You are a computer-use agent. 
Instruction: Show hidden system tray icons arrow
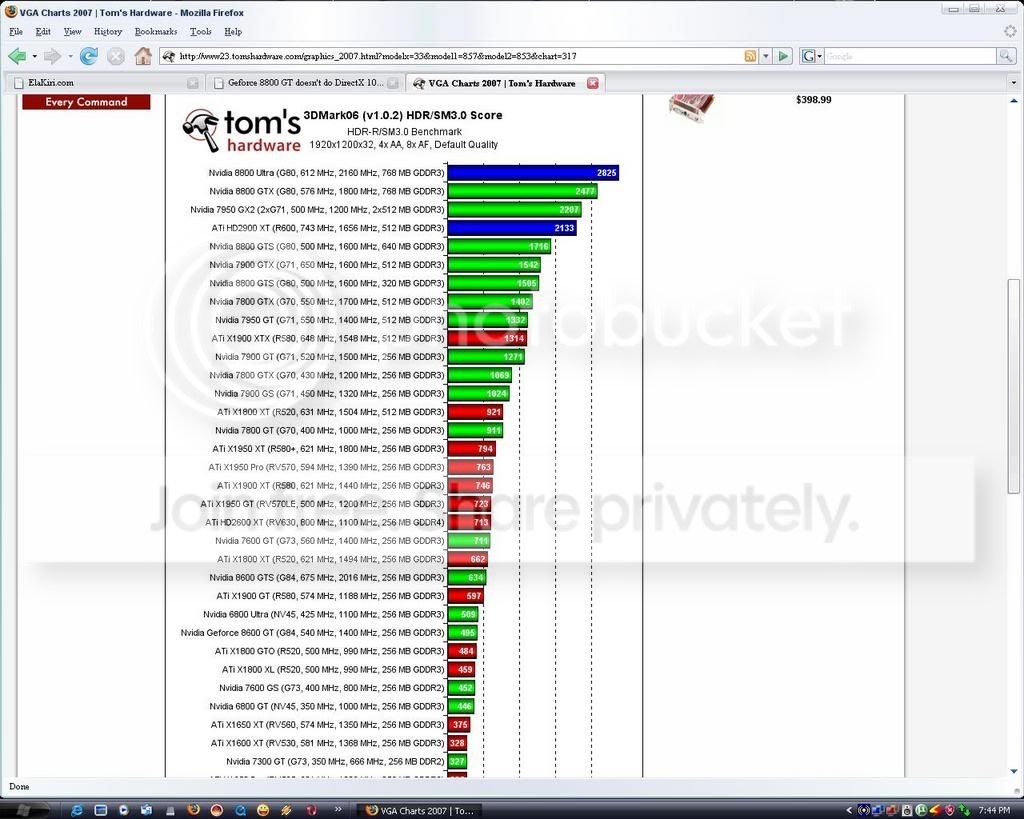[849, 811]
